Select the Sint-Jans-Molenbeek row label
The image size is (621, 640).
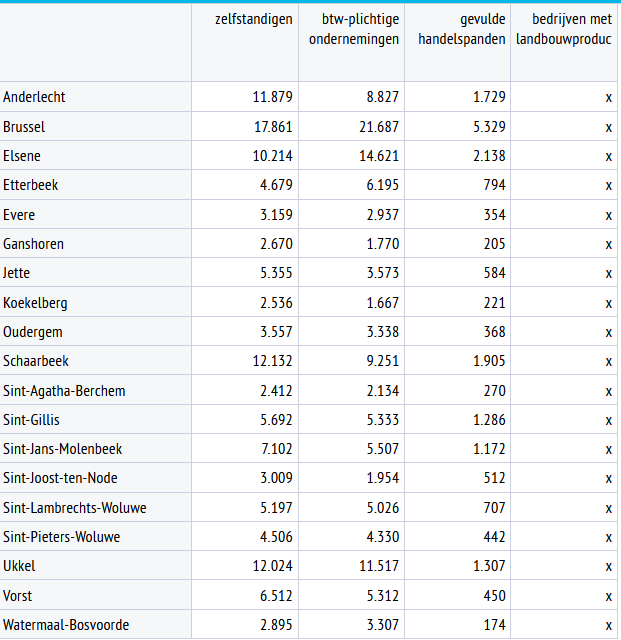63,449
